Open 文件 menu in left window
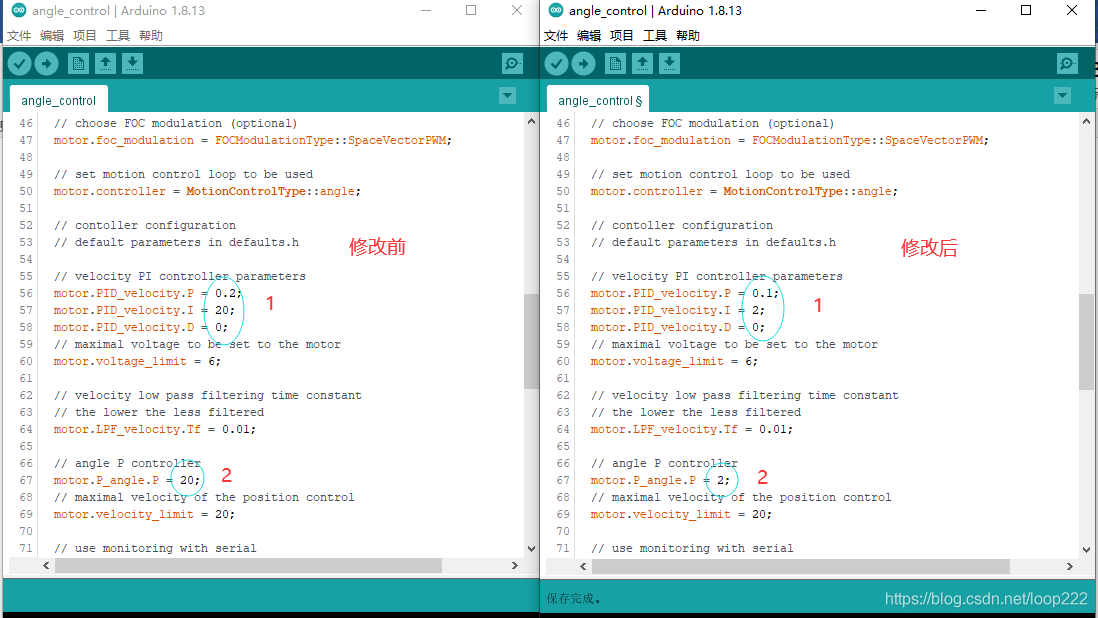1098x618 pixels. pyautogui.click(x=19, y=36)
